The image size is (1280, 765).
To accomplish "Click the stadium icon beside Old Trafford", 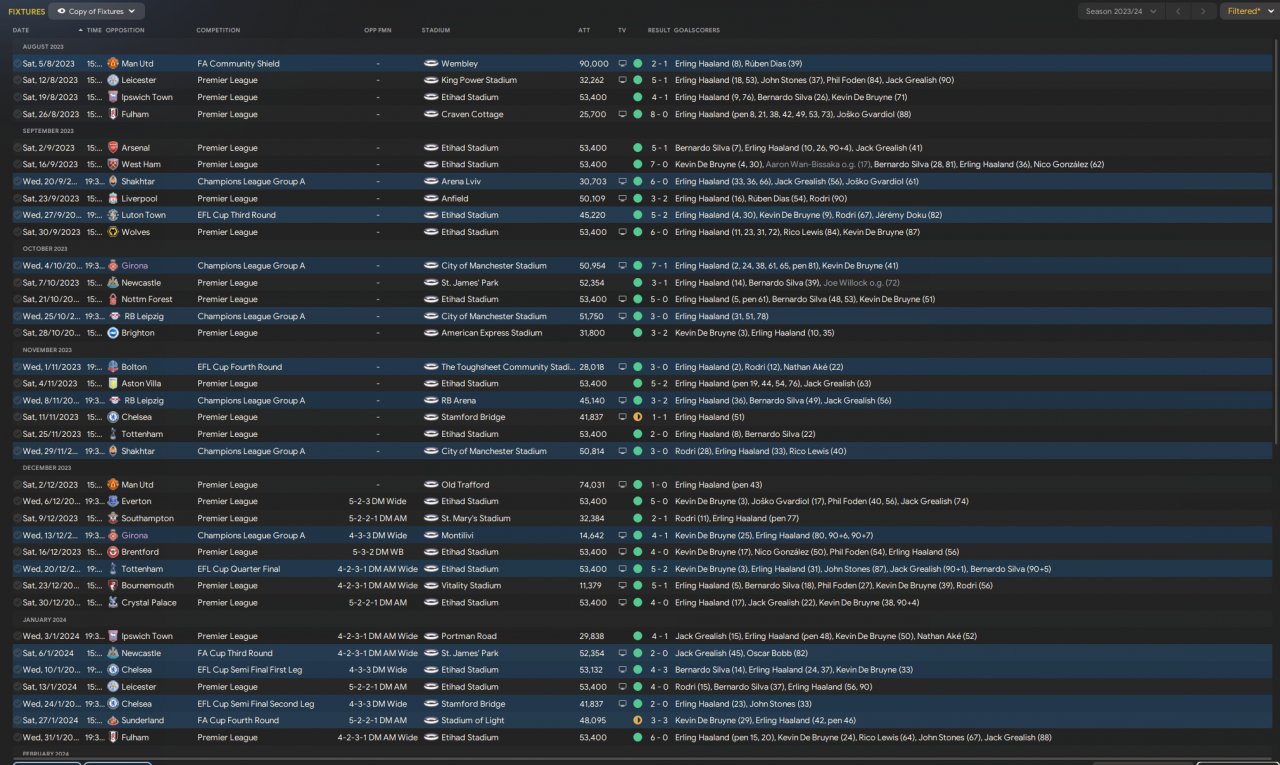I will coord(431,485).
